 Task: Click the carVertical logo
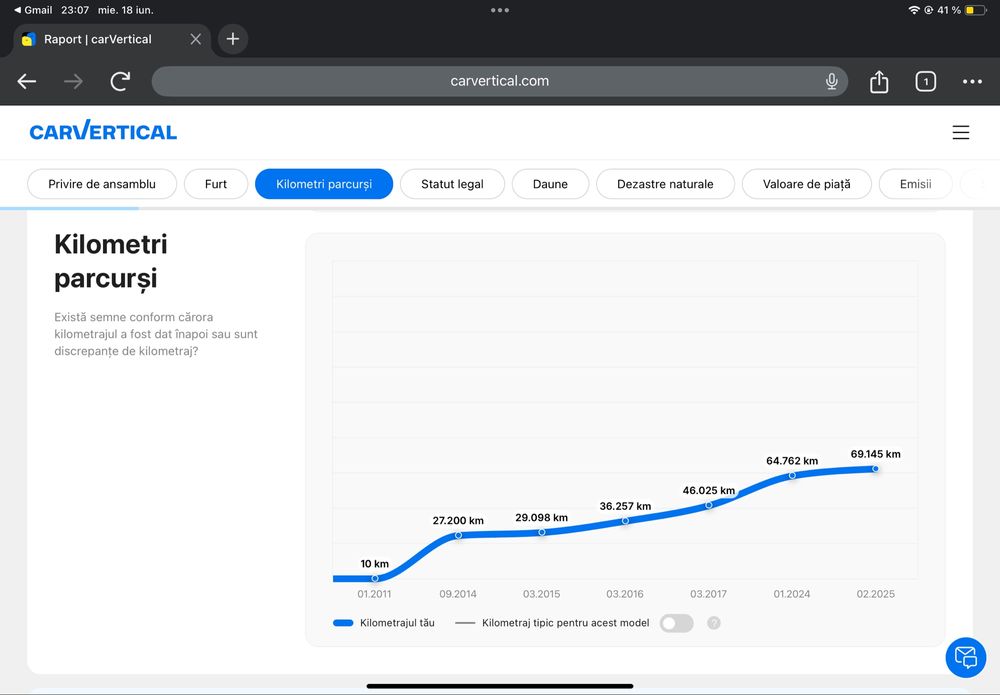103,131
